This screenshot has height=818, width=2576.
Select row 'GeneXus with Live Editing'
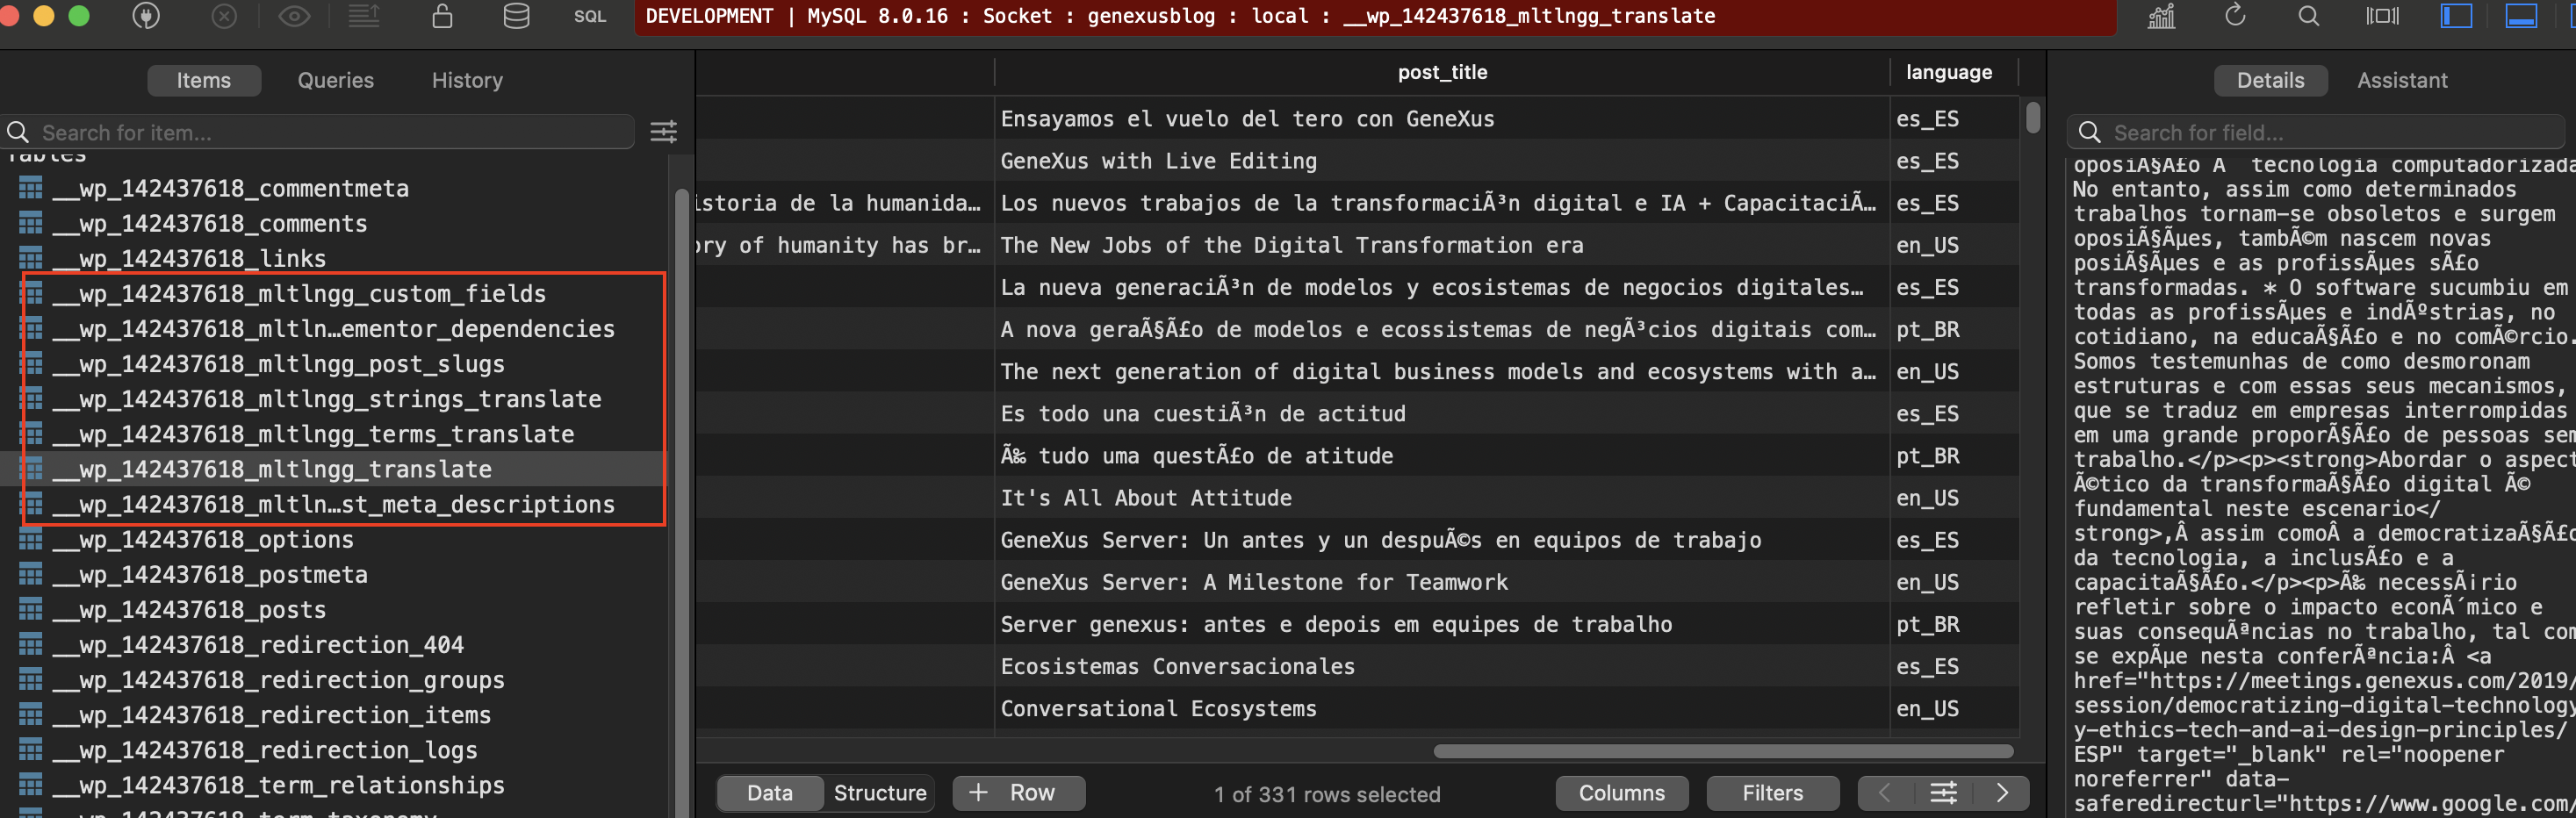(x=1158, y=161)
